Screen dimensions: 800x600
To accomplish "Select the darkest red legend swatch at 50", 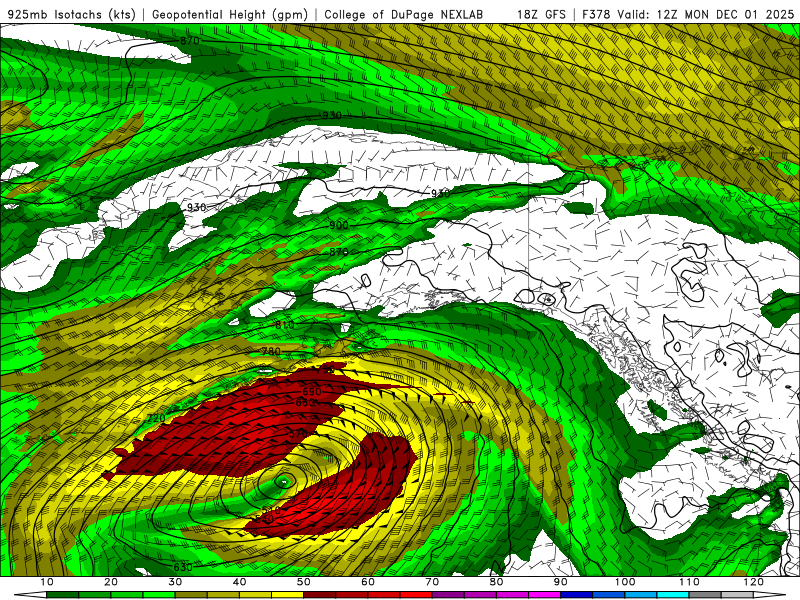I will click(x=319, y=595).
